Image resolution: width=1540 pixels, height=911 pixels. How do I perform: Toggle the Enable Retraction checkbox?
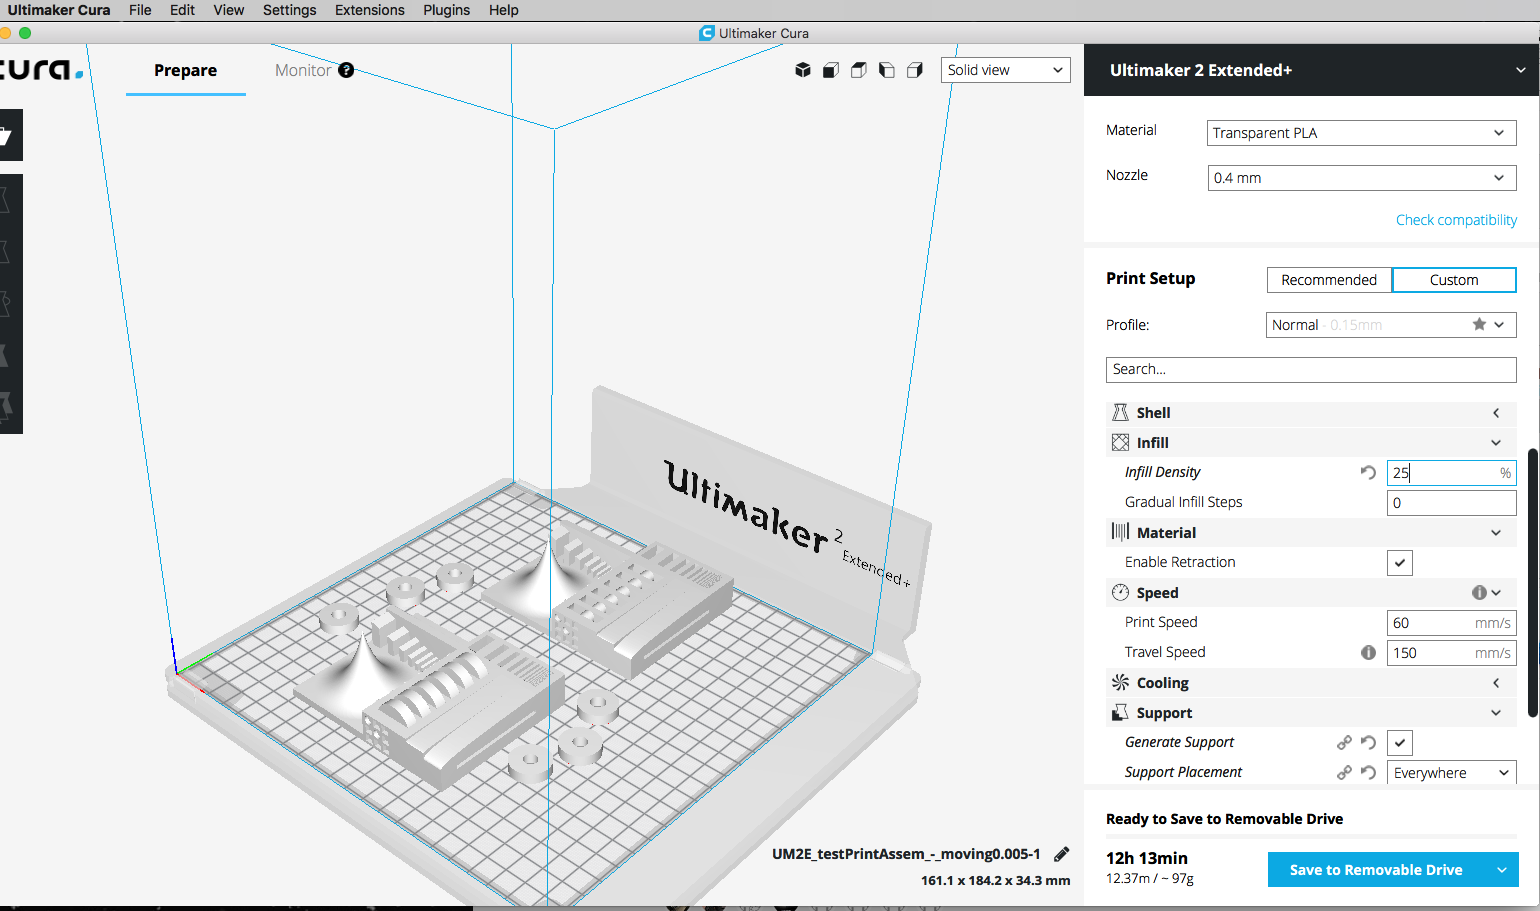1400,563
